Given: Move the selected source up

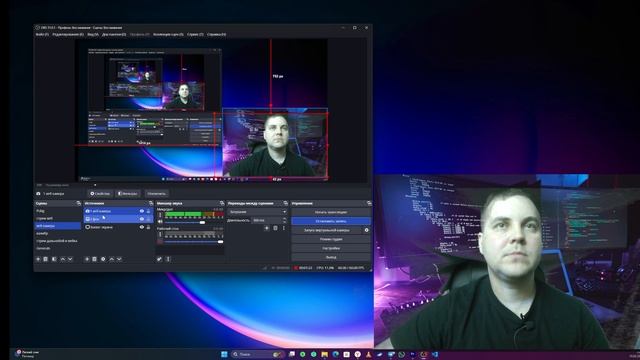Looking at the screenshot, I should [111, 259].
